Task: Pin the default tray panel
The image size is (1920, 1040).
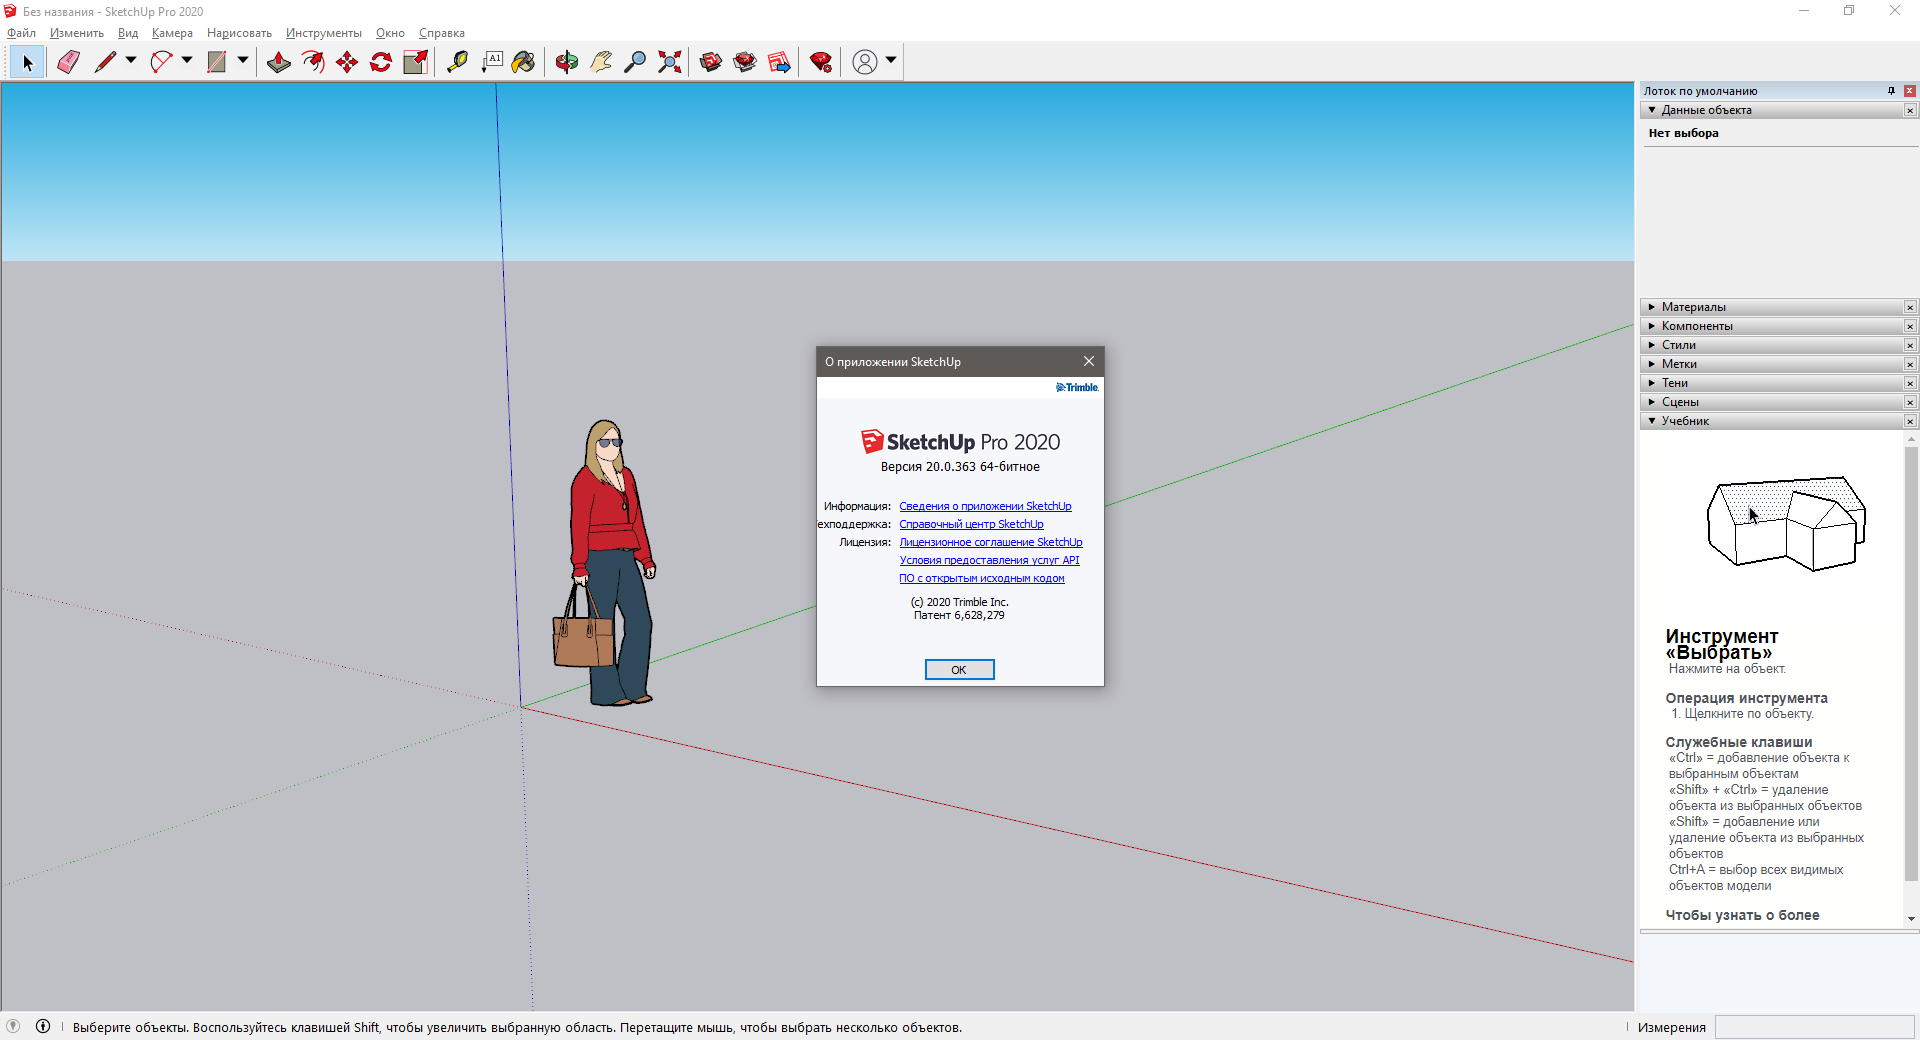Action: 1891,91
